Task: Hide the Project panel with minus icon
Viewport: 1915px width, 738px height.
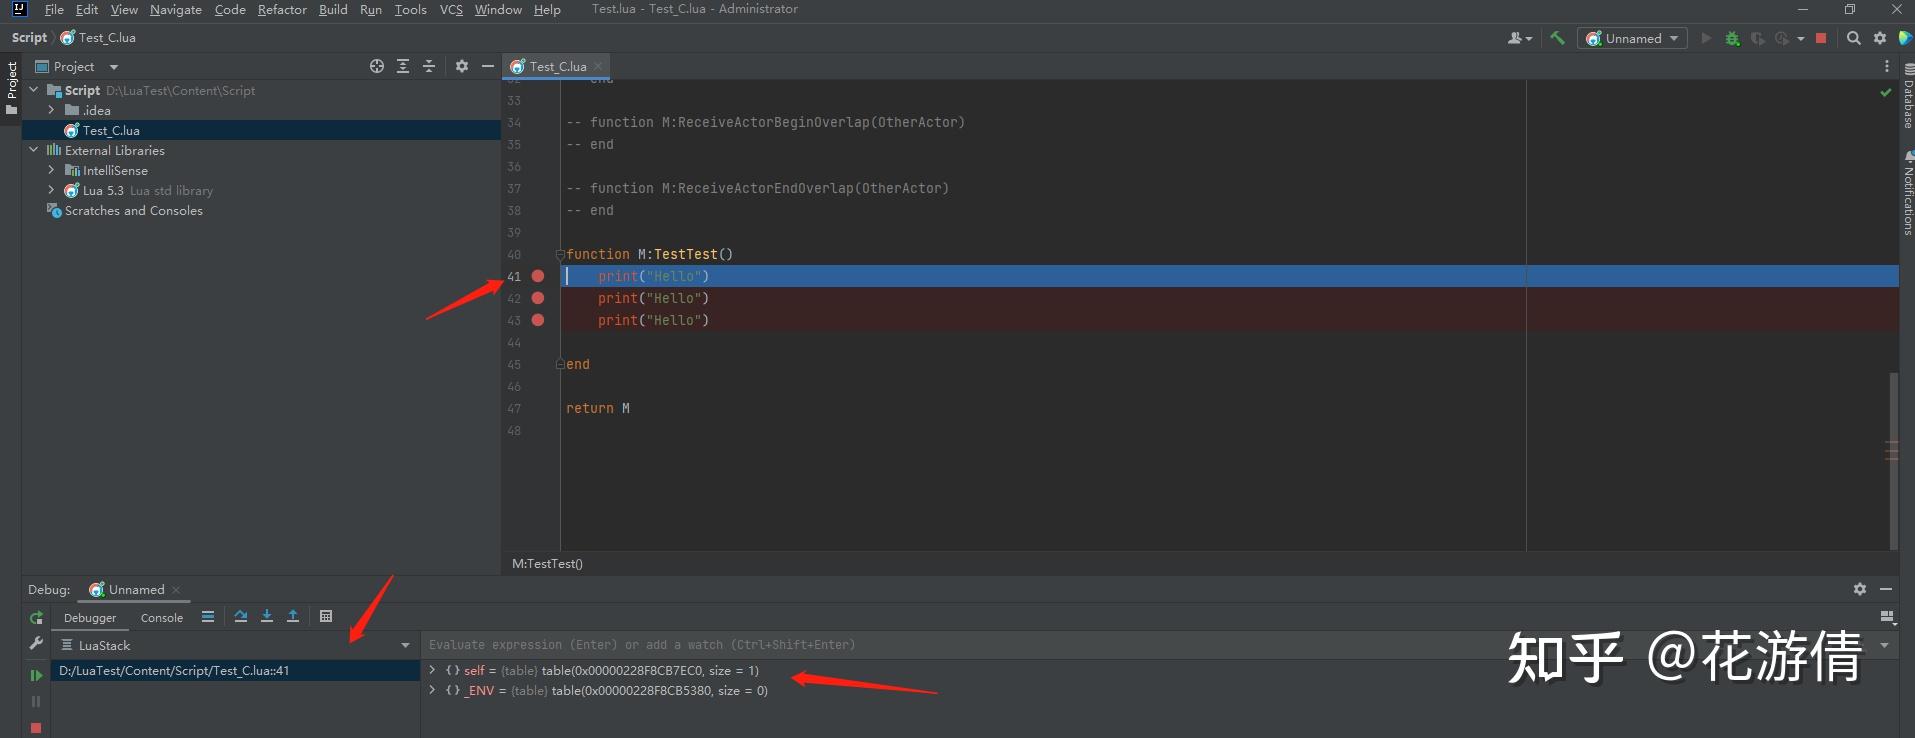Action: 488,66
